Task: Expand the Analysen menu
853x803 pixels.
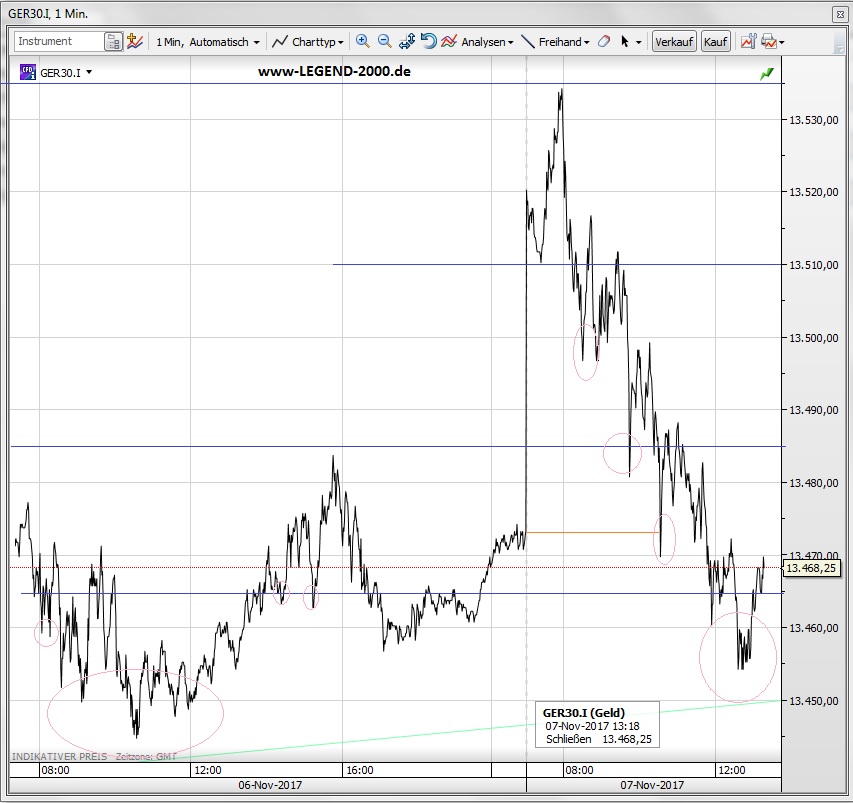Action: pos(478,42)
